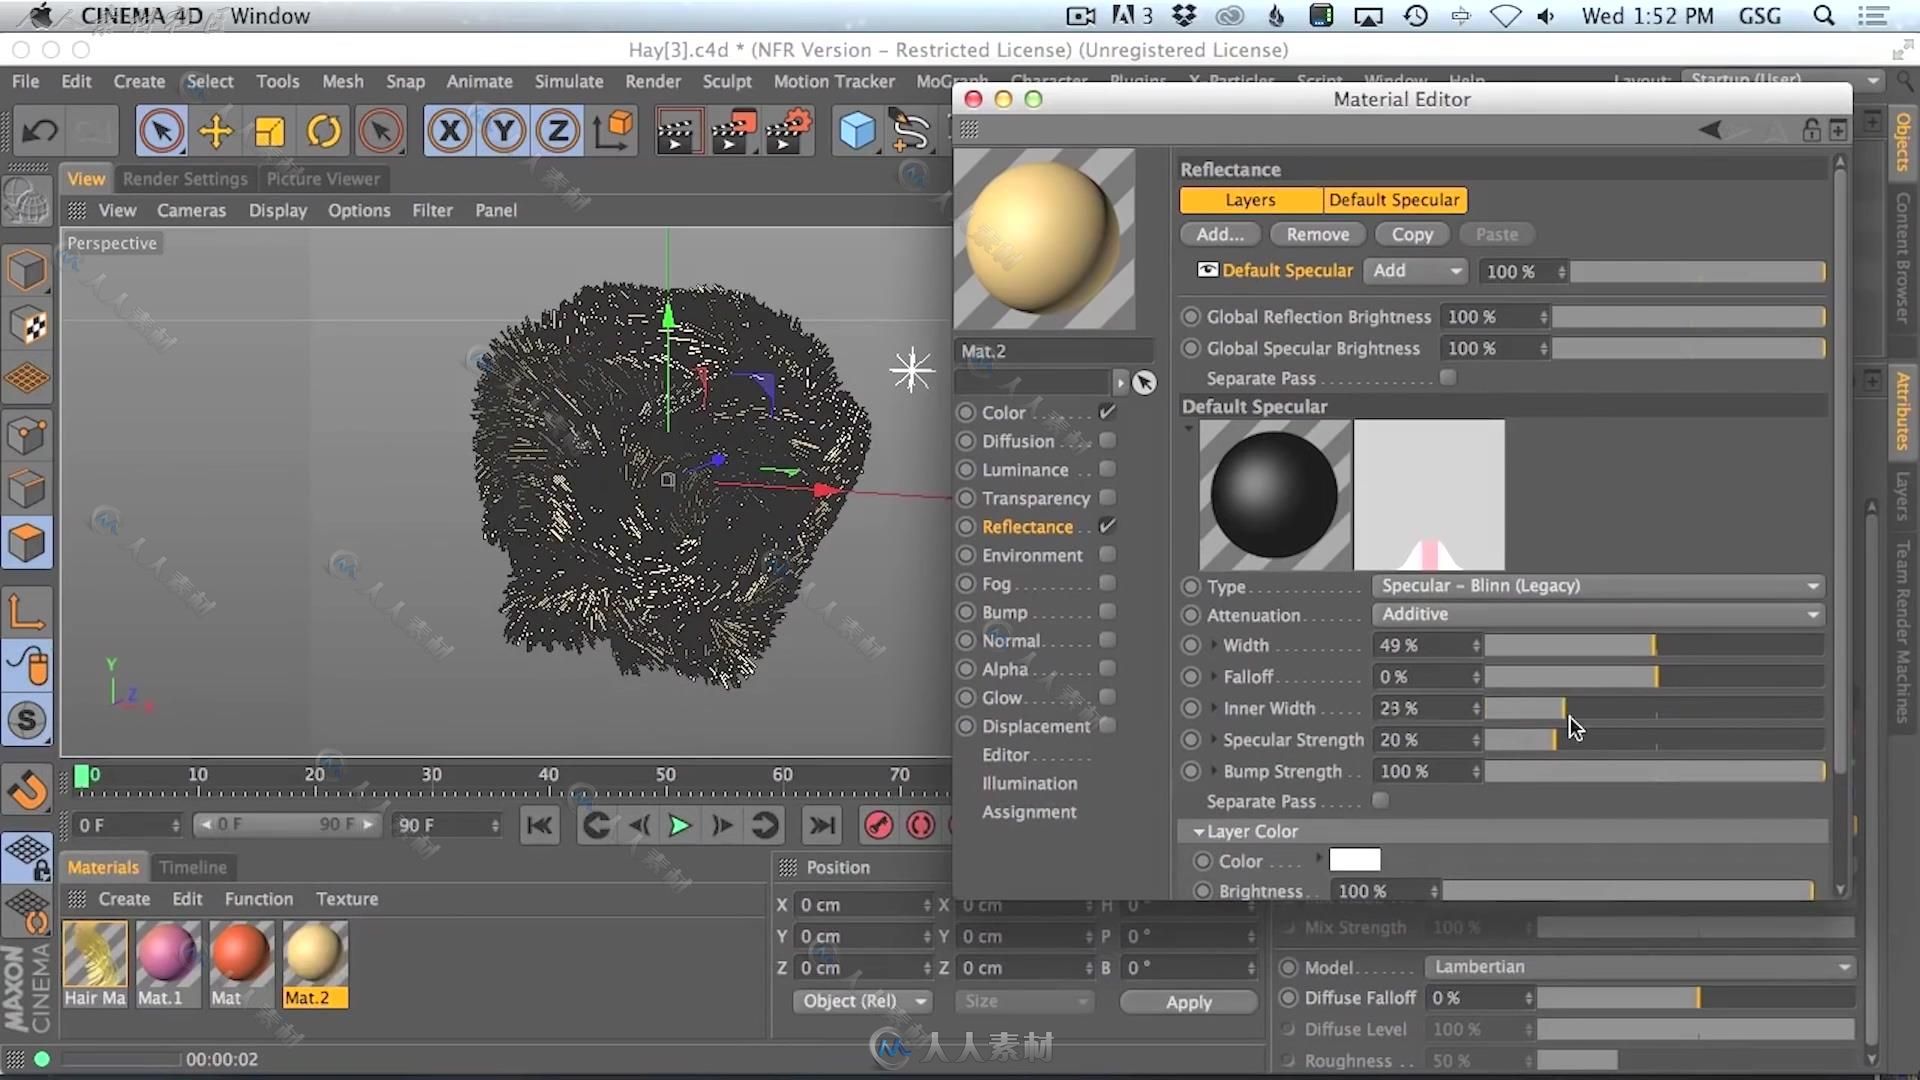Click the Remove layer button
Viewport: 1920px width, 1080px height.
(1317, 234)
